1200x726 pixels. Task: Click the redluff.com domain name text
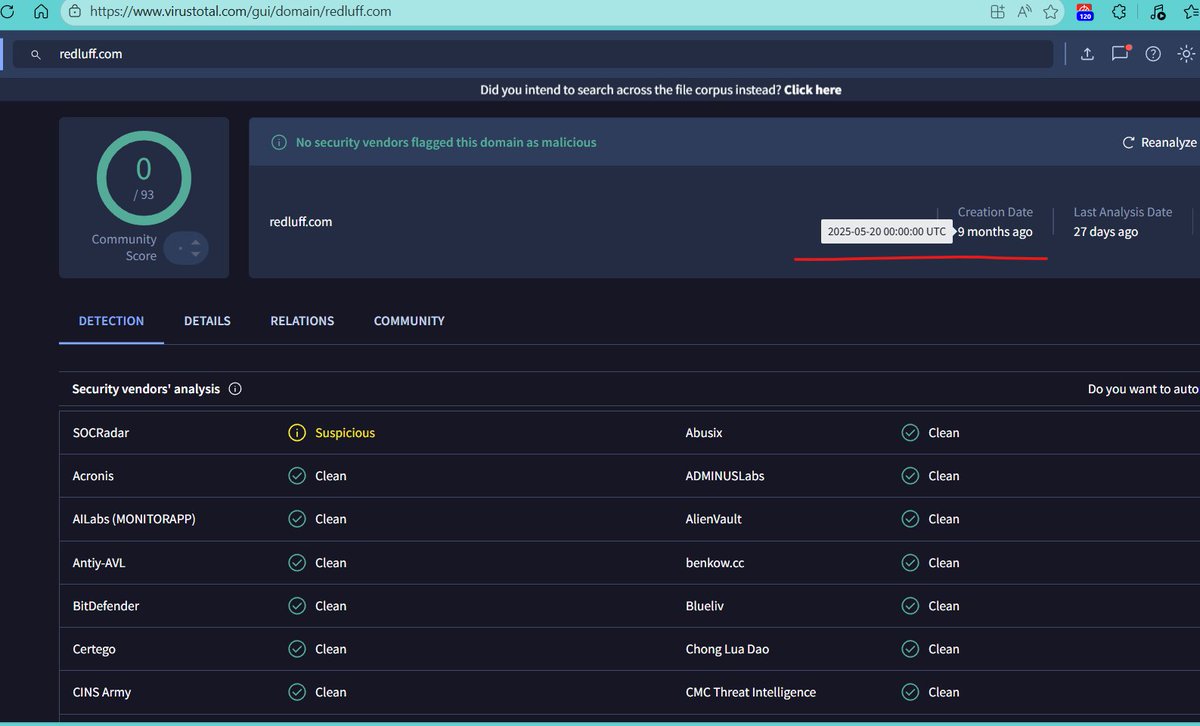301,222
